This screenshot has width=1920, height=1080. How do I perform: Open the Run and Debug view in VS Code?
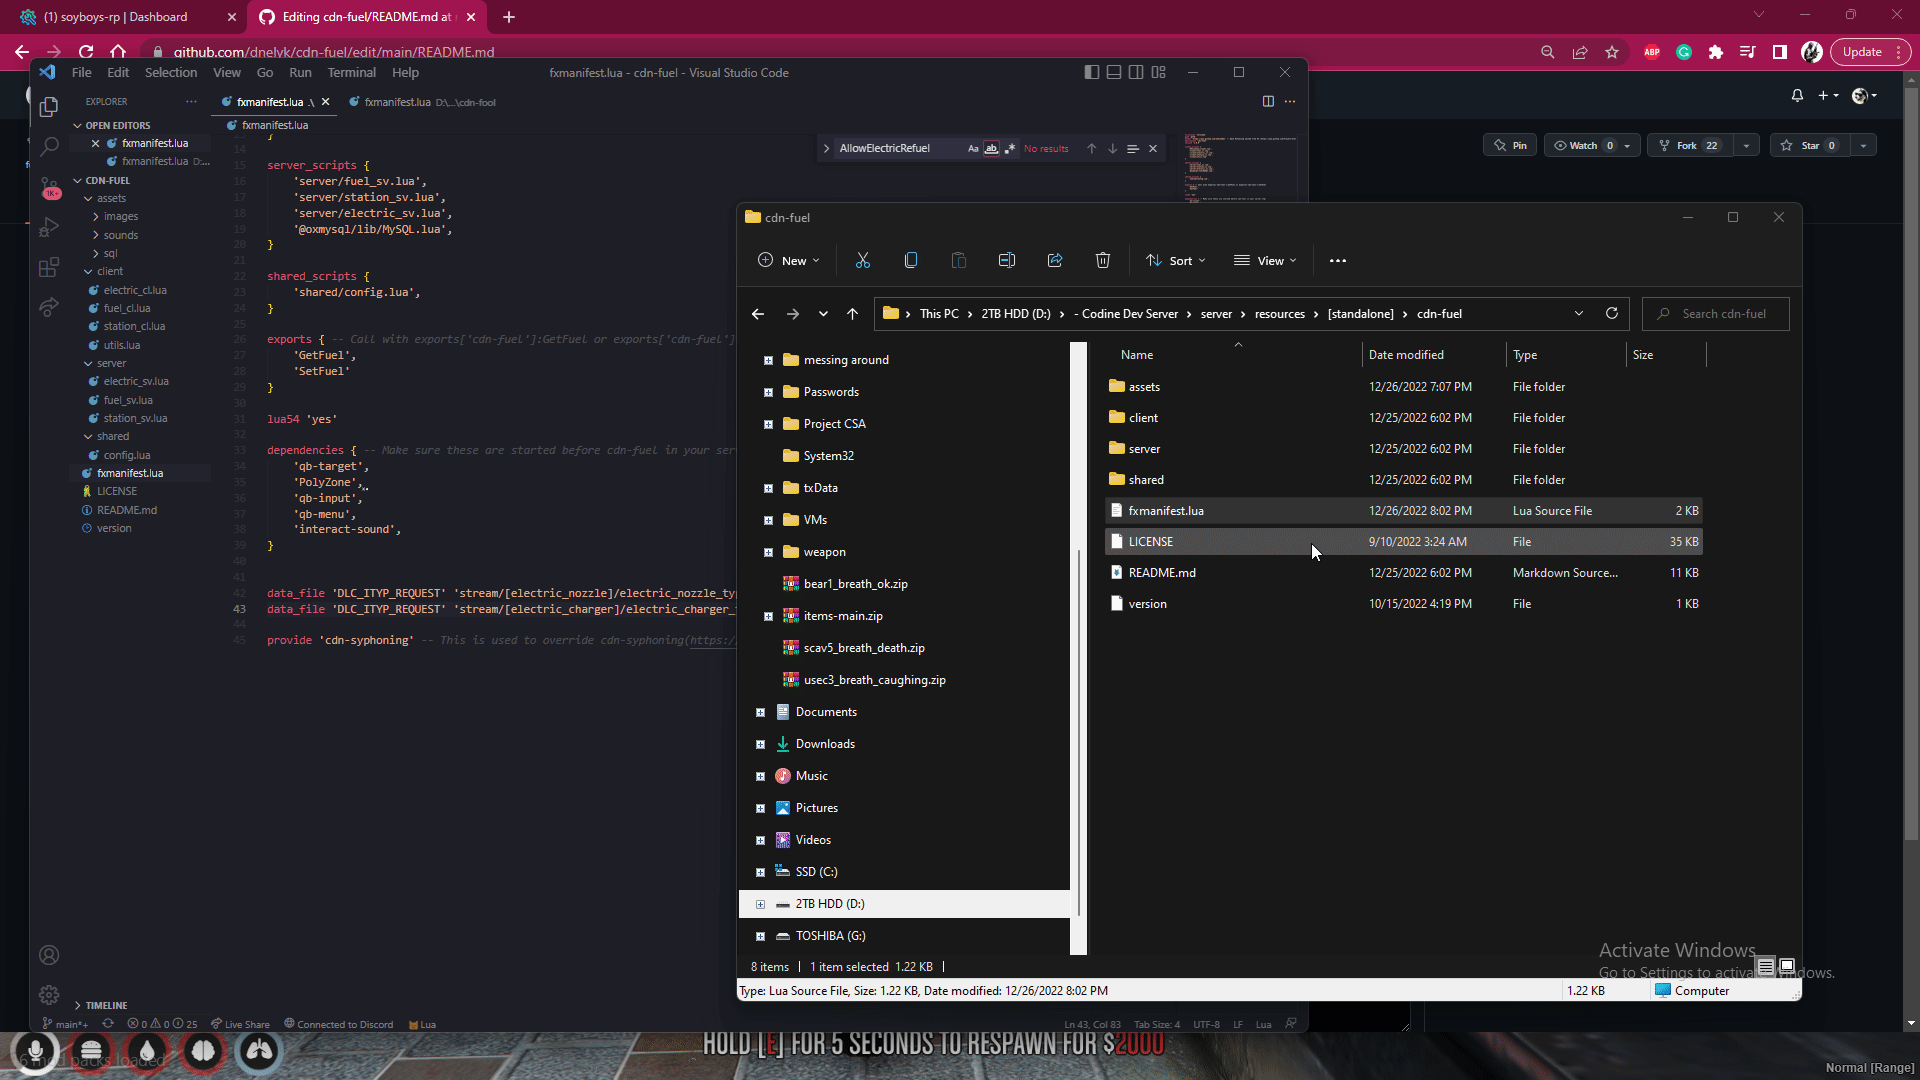click(x=48, y=228)
